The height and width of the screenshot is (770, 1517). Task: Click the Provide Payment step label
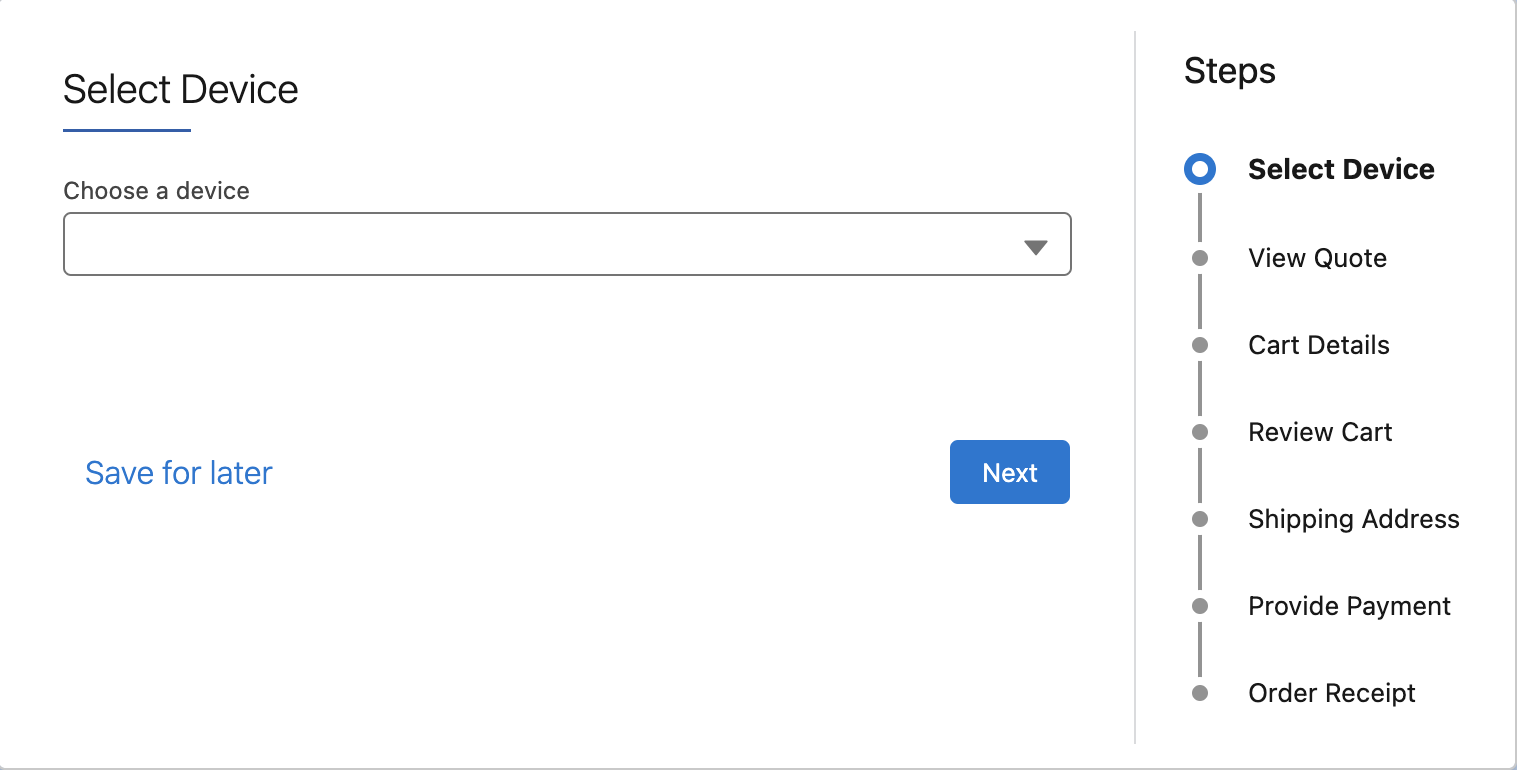point(1349,605)
